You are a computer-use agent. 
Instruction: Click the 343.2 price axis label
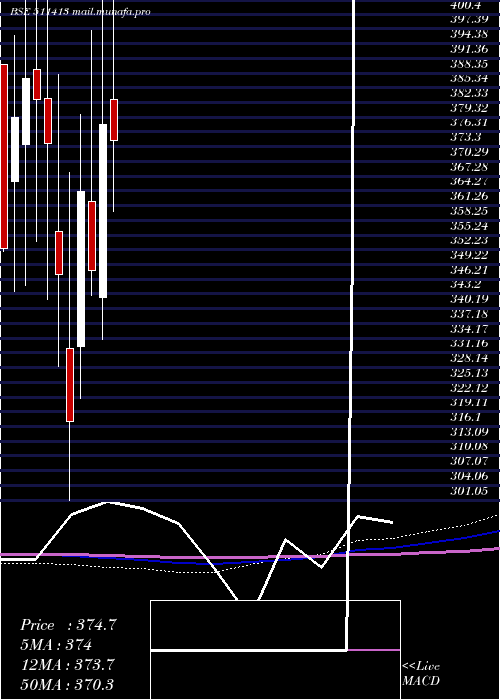pos(466,284)
